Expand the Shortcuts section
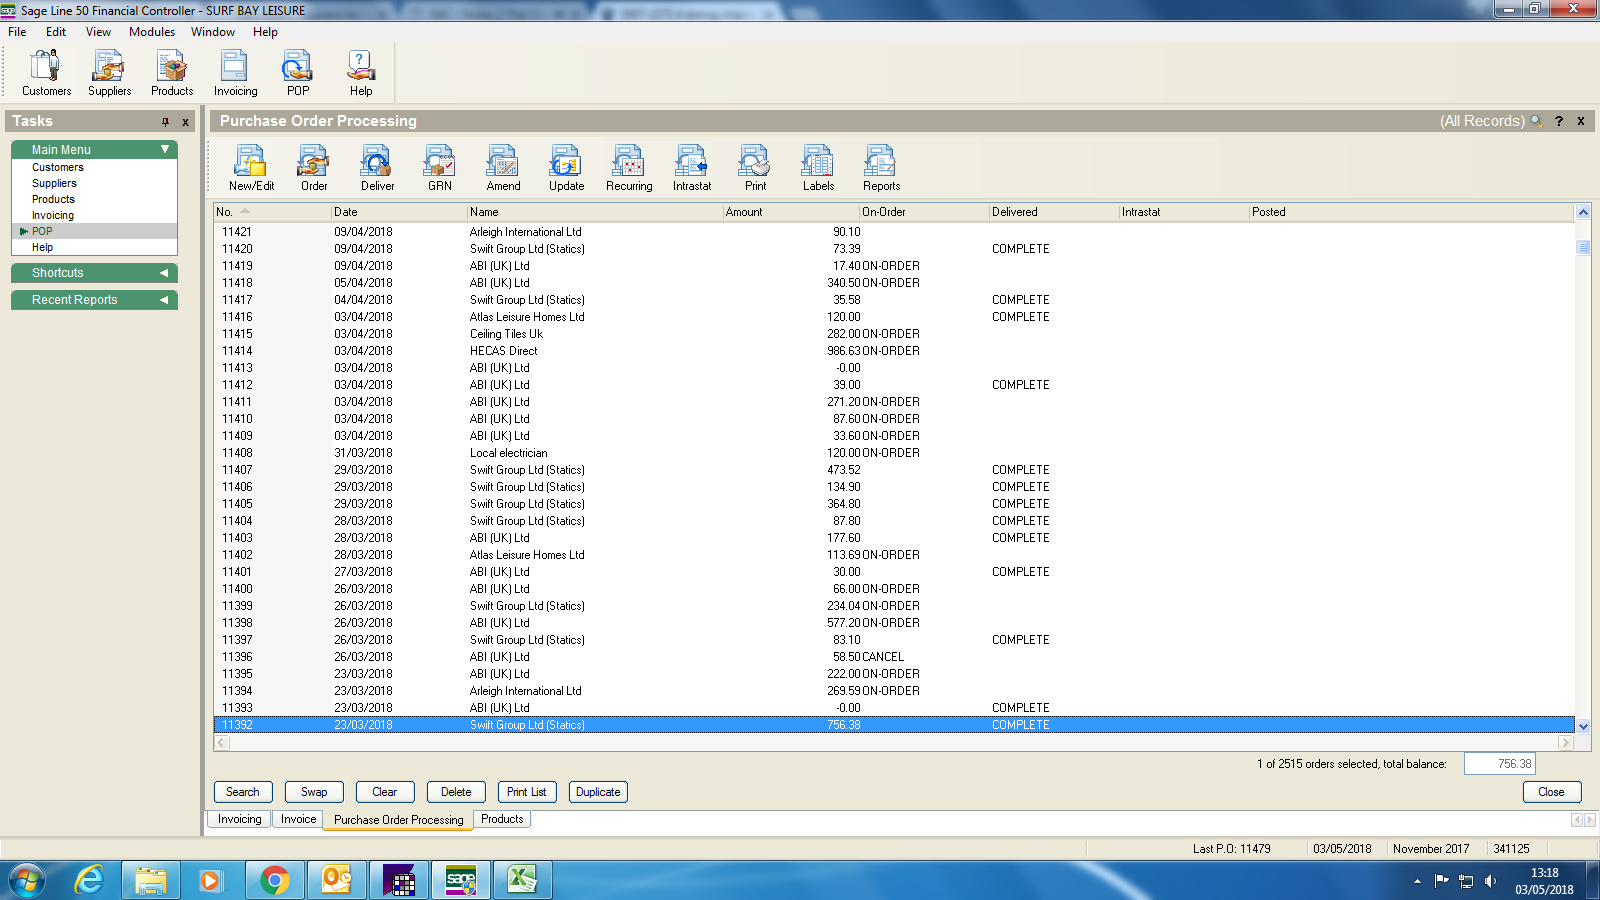Screen dimensions: 1600x900 point(164,273)
